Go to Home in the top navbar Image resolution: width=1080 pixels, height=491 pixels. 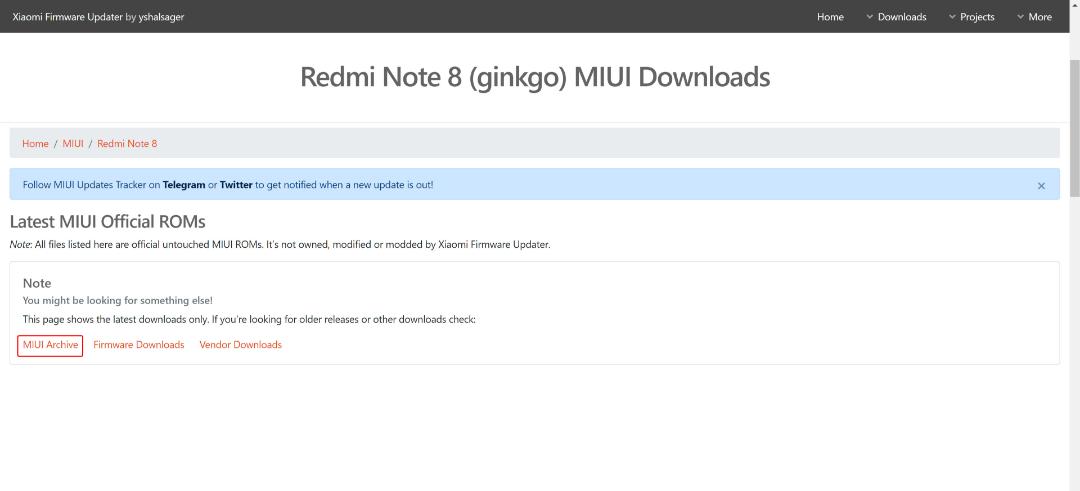point(830,17)
